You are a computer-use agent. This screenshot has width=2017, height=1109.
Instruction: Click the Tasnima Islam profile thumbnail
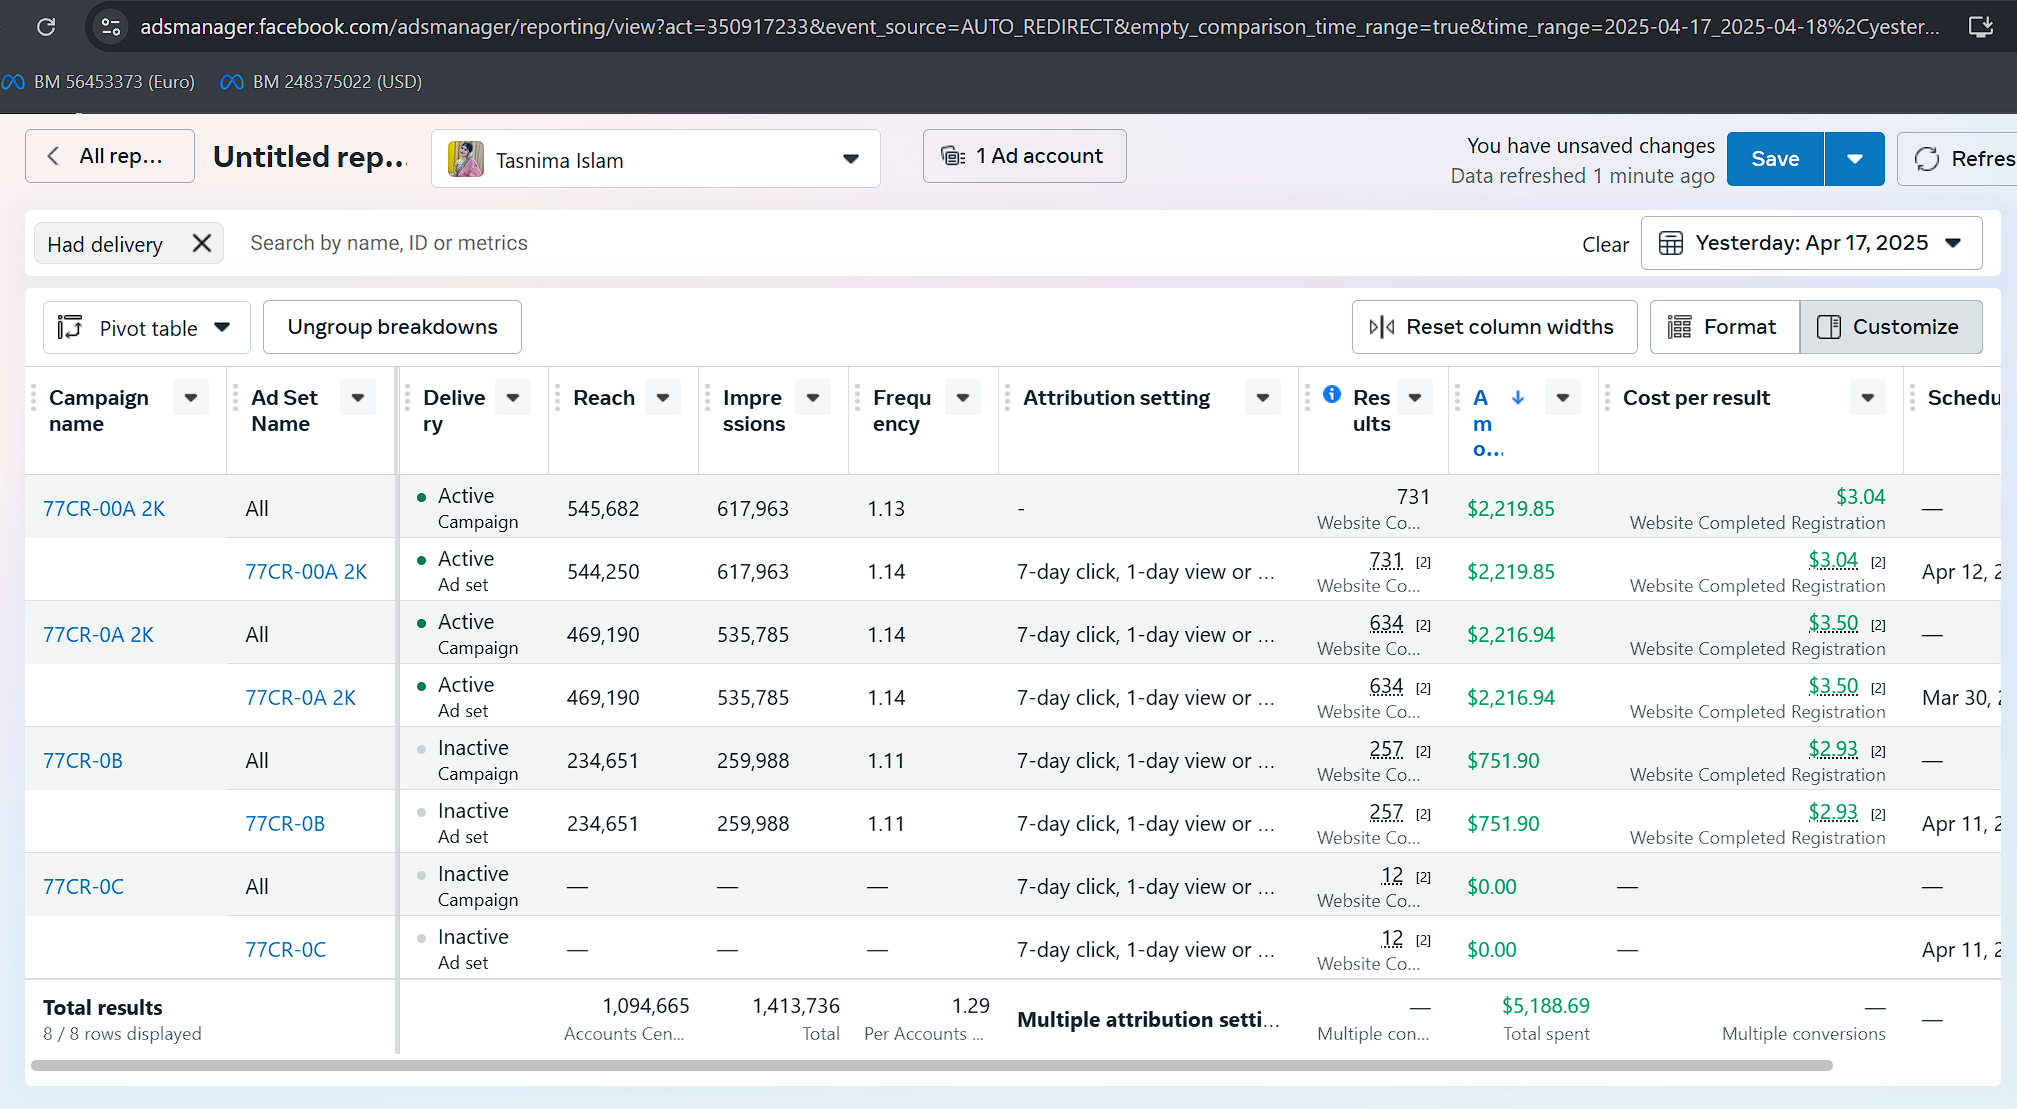pos(466,159)
